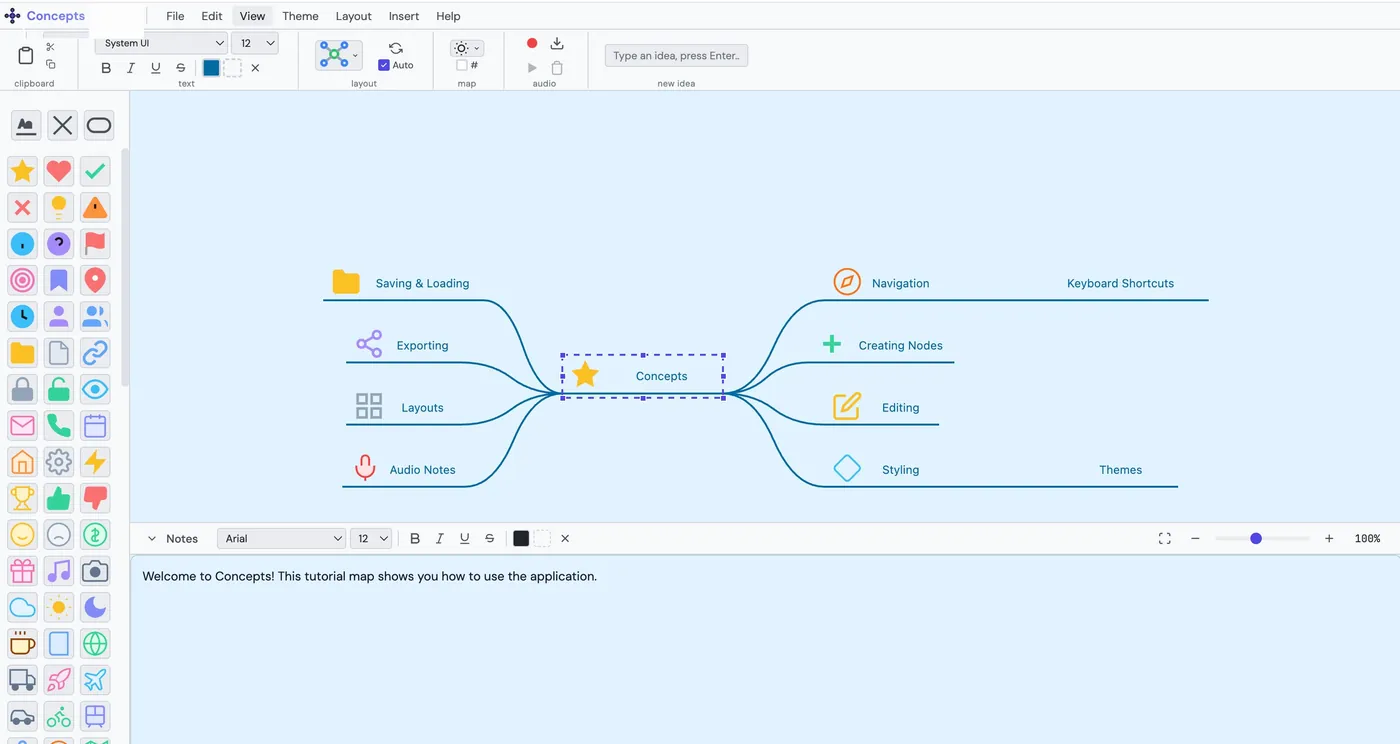This screenshot has height=744, width=1400.
Task: Click the refresh layout icon
Action: [x=396, y=48]
